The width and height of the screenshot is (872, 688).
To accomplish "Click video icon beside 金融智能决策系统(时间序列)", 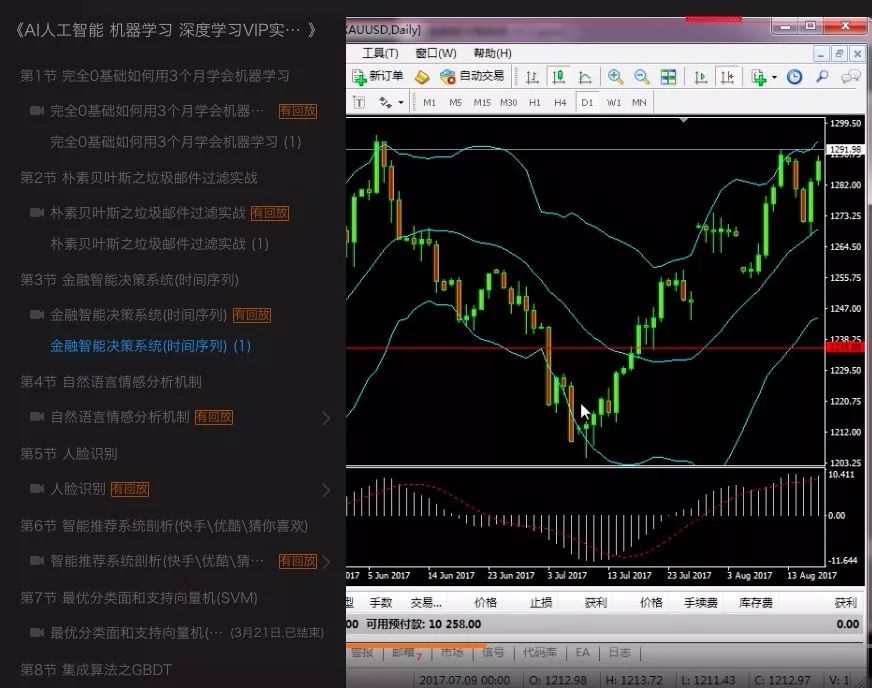I will [37, 314].
